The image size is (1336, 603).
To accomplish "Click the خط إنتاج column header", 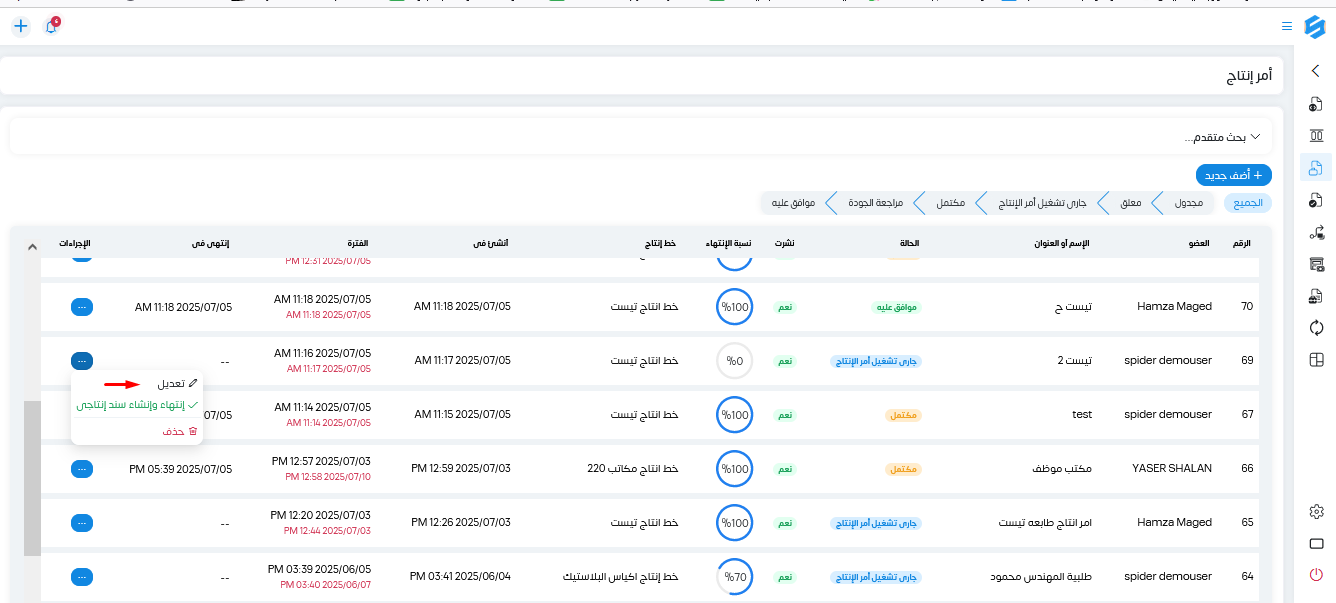I will pyautogui.click(x=660, y=244).
